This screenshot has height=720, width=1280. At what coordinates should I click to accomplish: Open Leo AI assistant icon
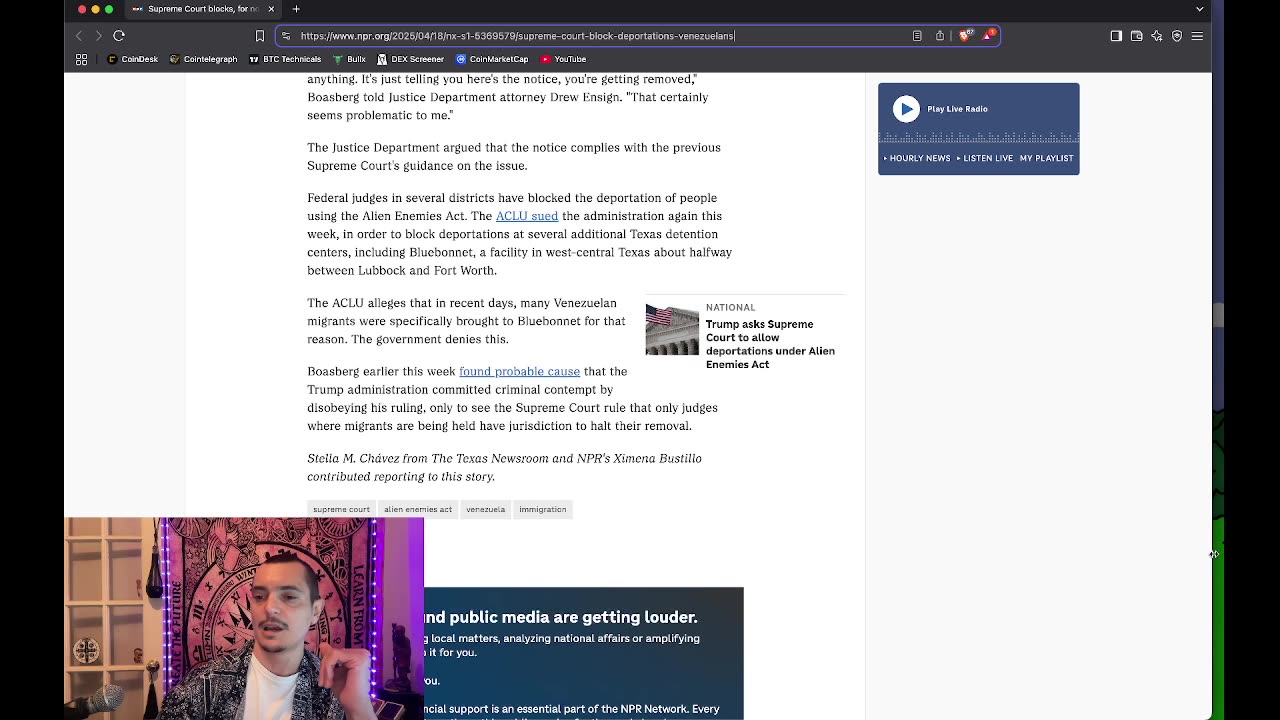tap(1157, 36)
